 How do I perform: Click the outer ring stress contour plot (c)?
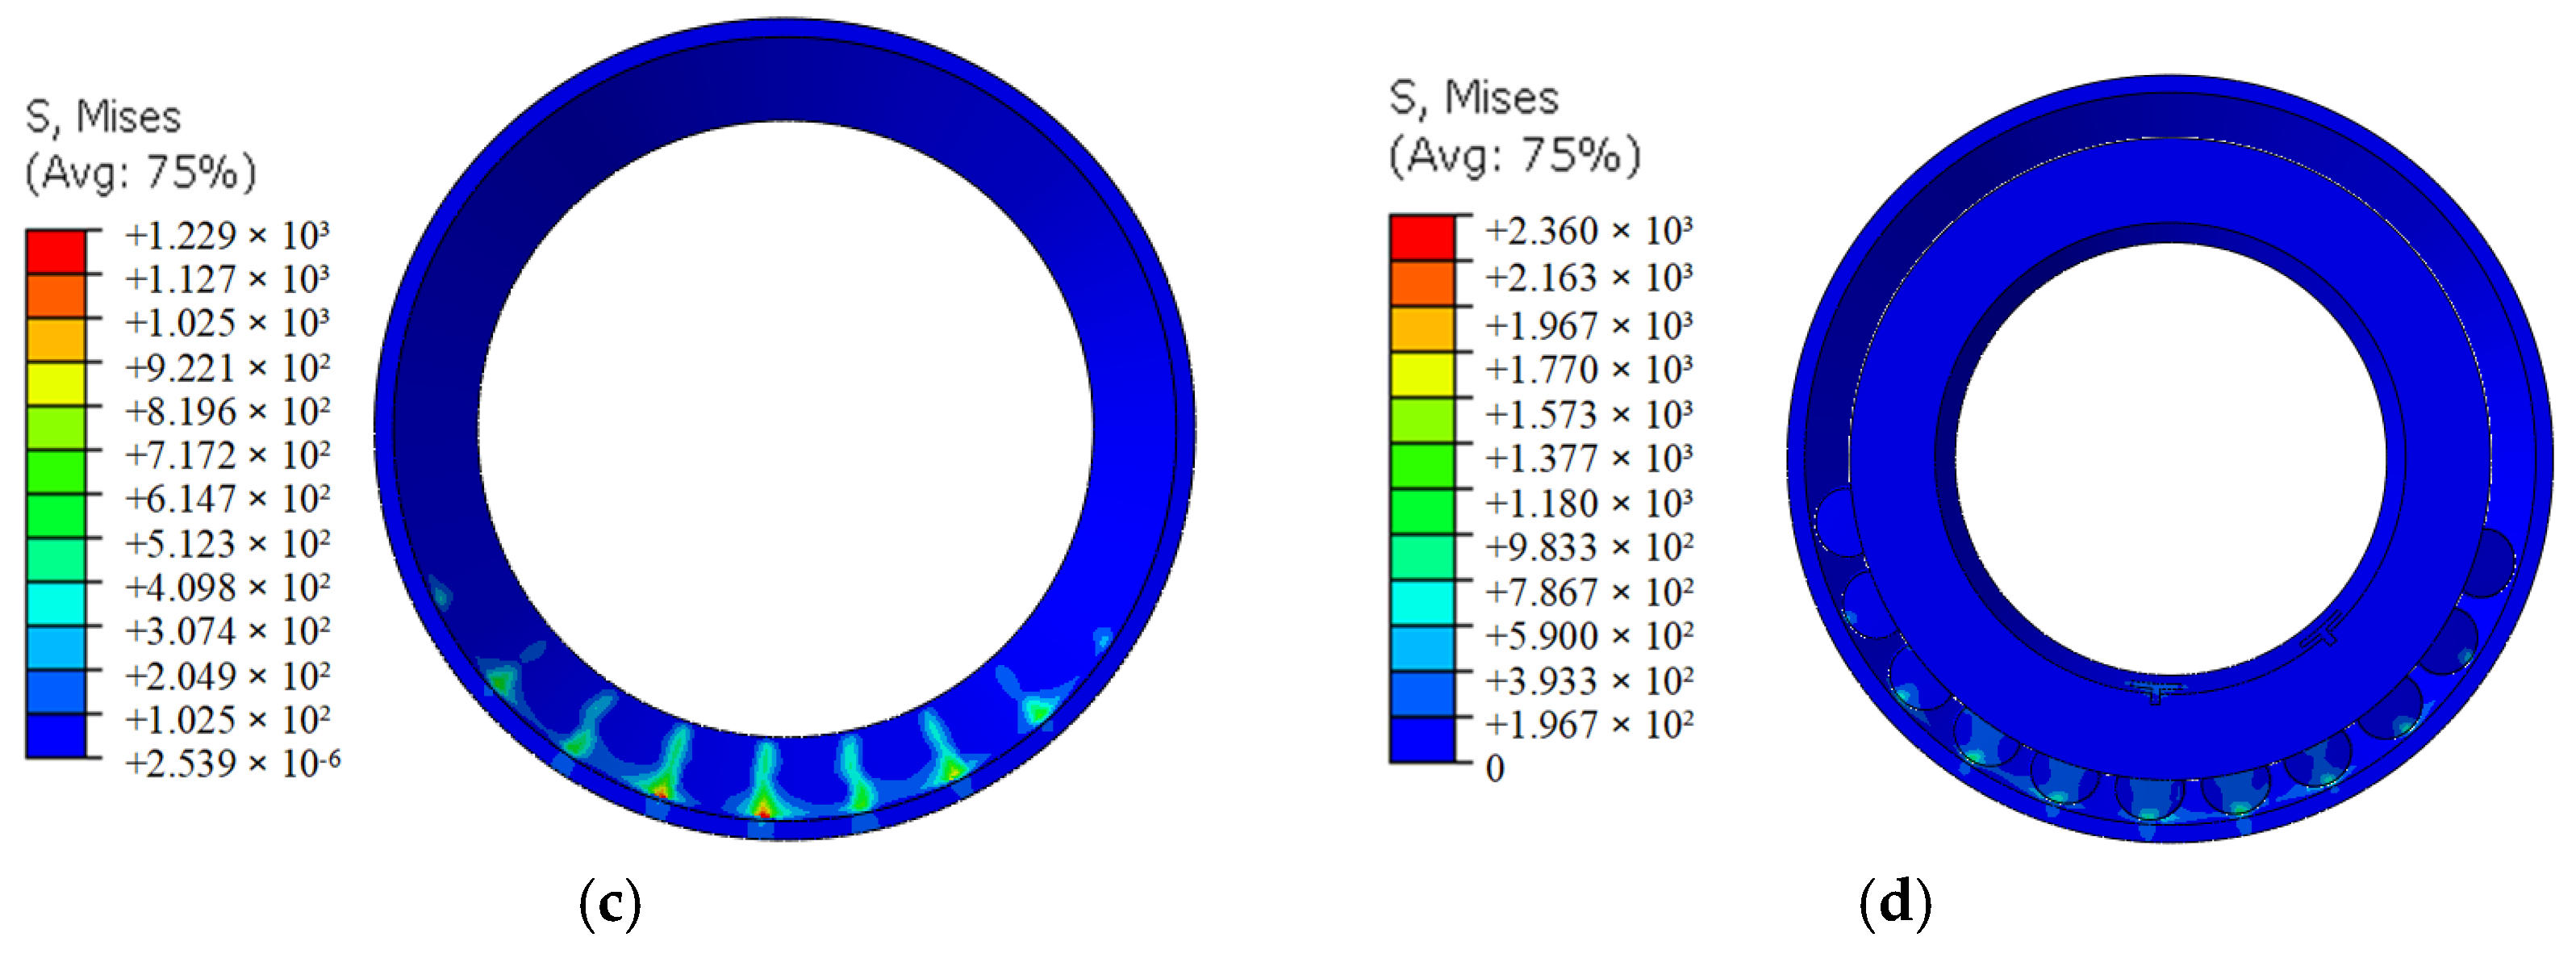[x=785, y=429]
